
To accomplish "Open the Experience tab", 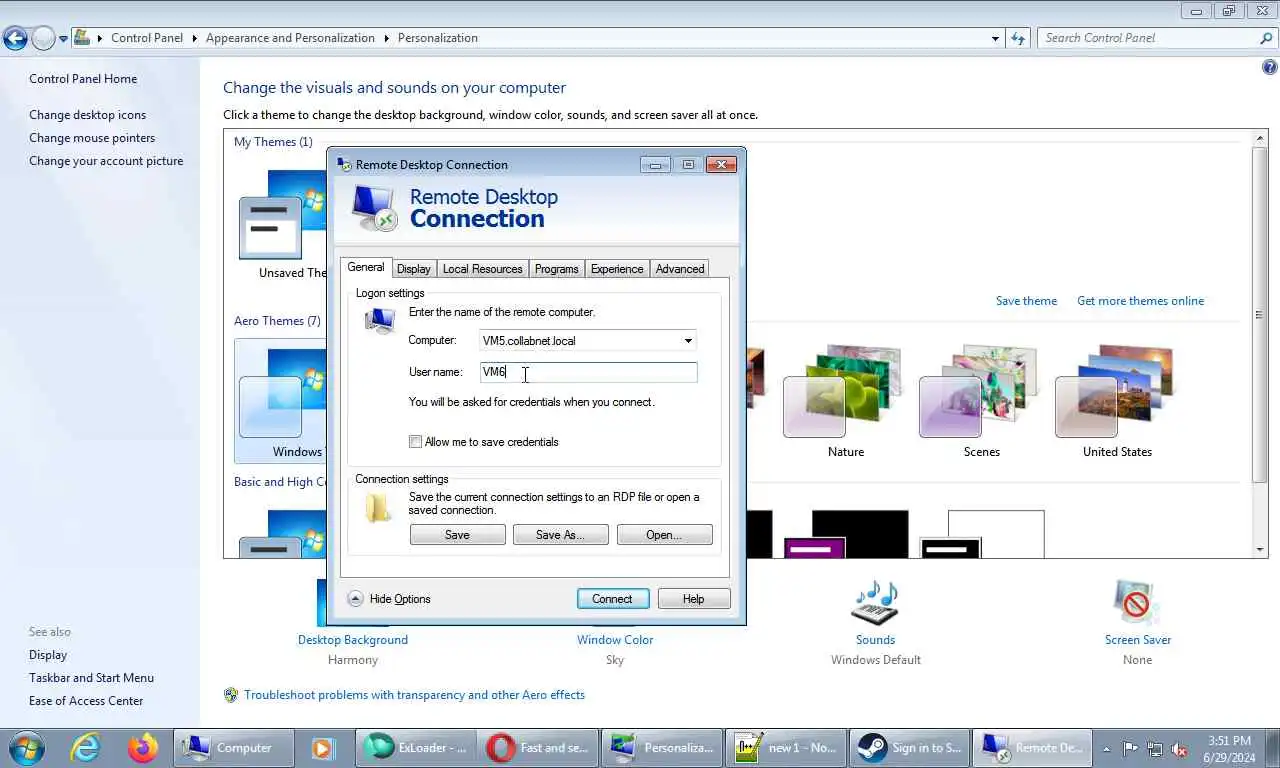I will click(x=617, y=269).
